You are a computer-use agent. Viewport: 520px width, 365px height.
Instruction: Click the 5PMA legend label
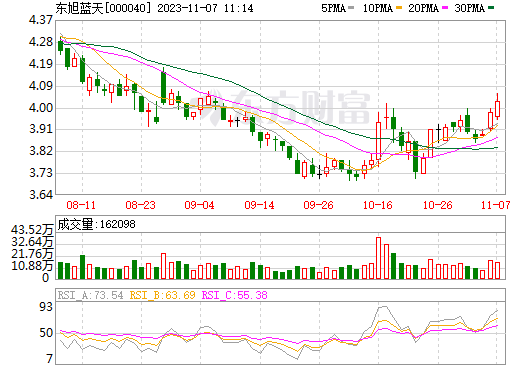tap(333, 8)
